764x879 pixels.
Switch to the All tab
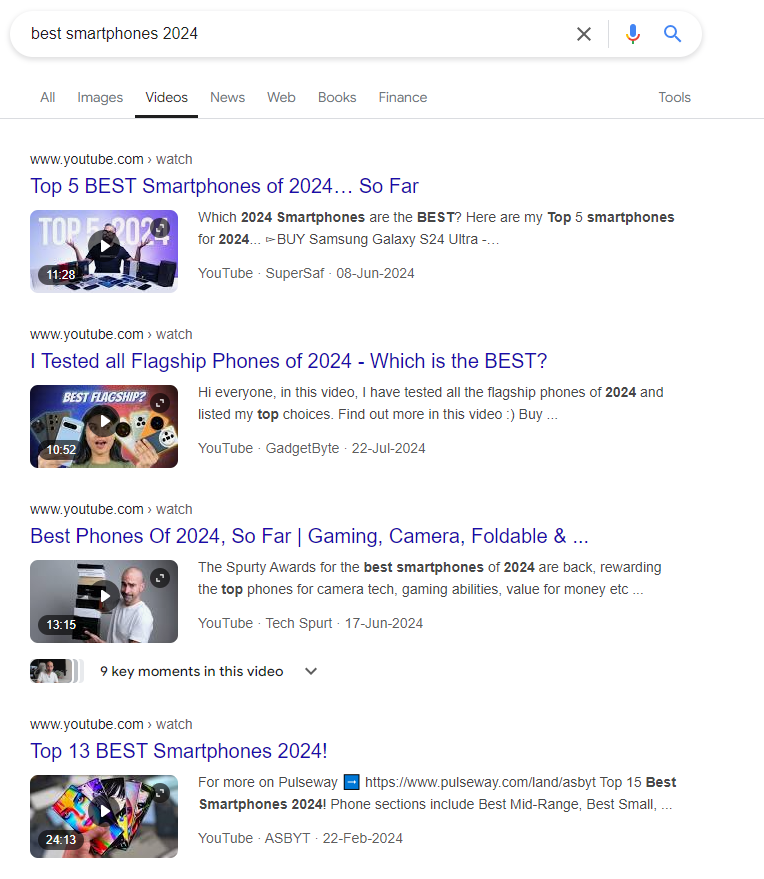[48, 98]
